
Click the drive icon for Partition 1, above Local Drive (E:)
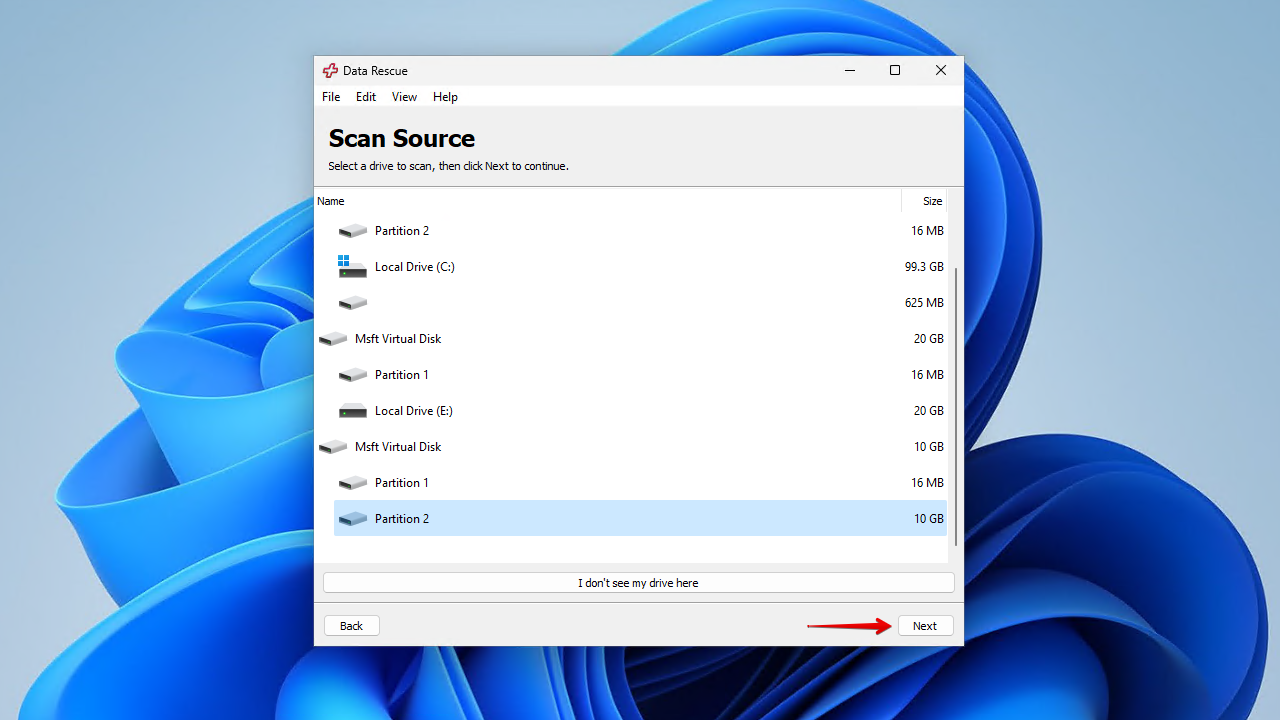pos(352,375)
